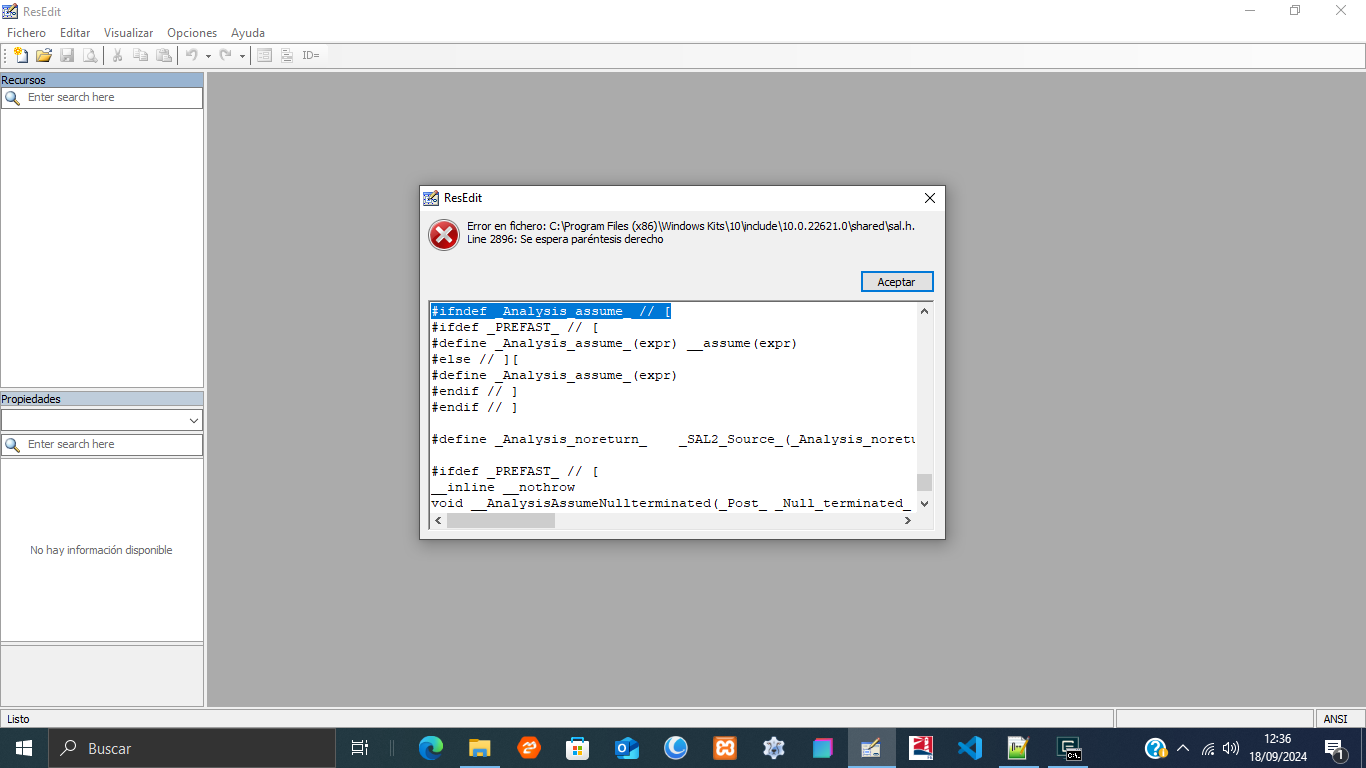Launch Microsoft Edge from the taskbar

[x=431, y=748]
